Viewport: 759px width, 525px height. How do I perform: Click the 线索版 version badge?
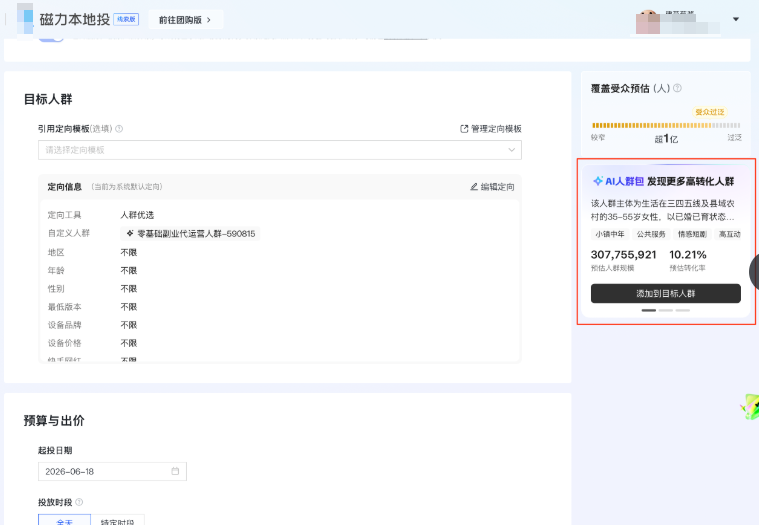(126, 19)
